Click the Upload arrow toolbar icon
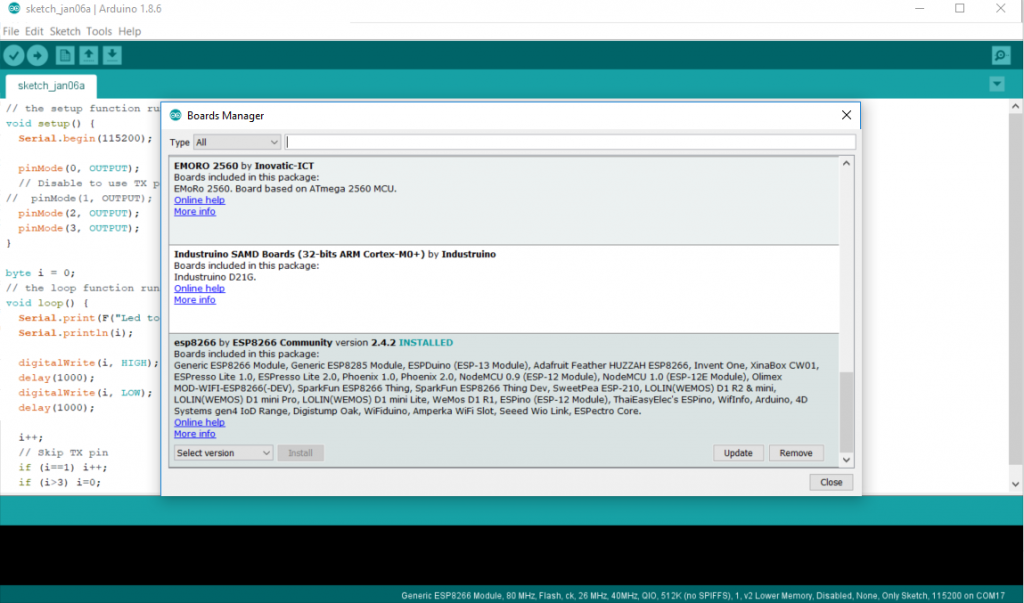 [37, 56]
